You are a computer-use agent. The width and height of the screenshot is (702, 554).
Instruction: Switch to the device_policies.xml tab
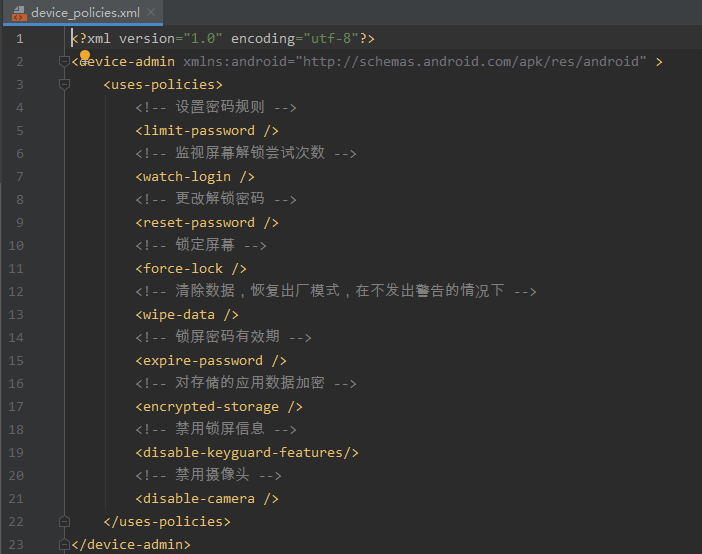[85, 13]
